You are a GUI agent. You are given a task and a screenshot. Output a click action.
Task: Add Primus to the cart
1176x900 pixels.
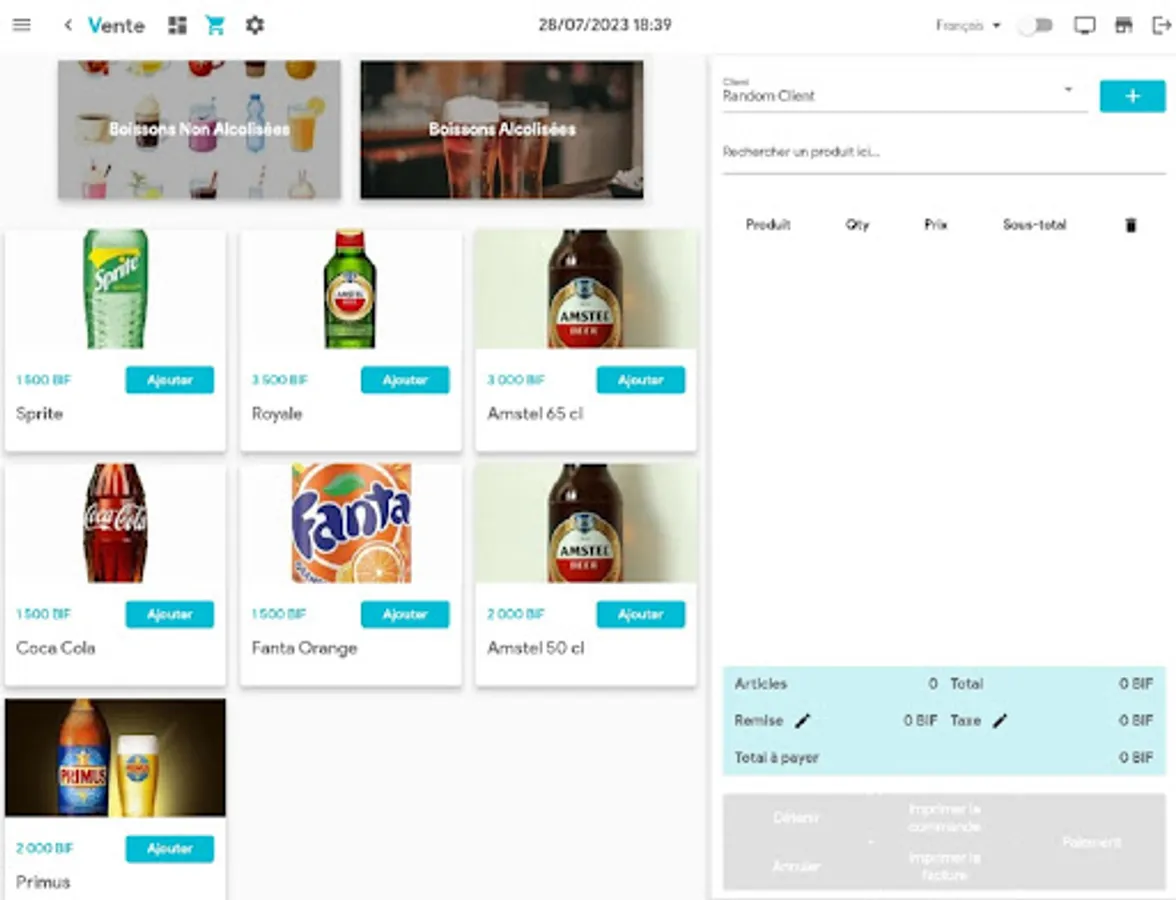(x=170, y=849)
